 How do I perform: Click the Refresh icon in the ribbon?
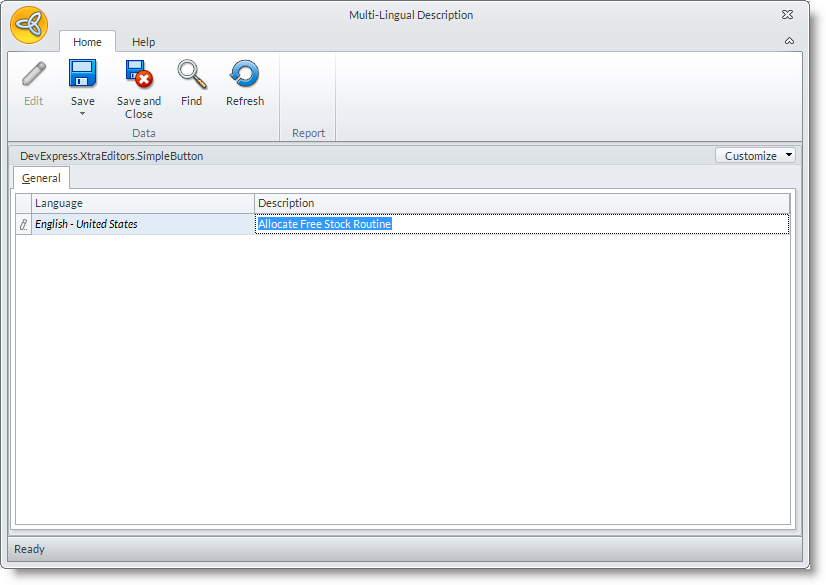point(244,75)
